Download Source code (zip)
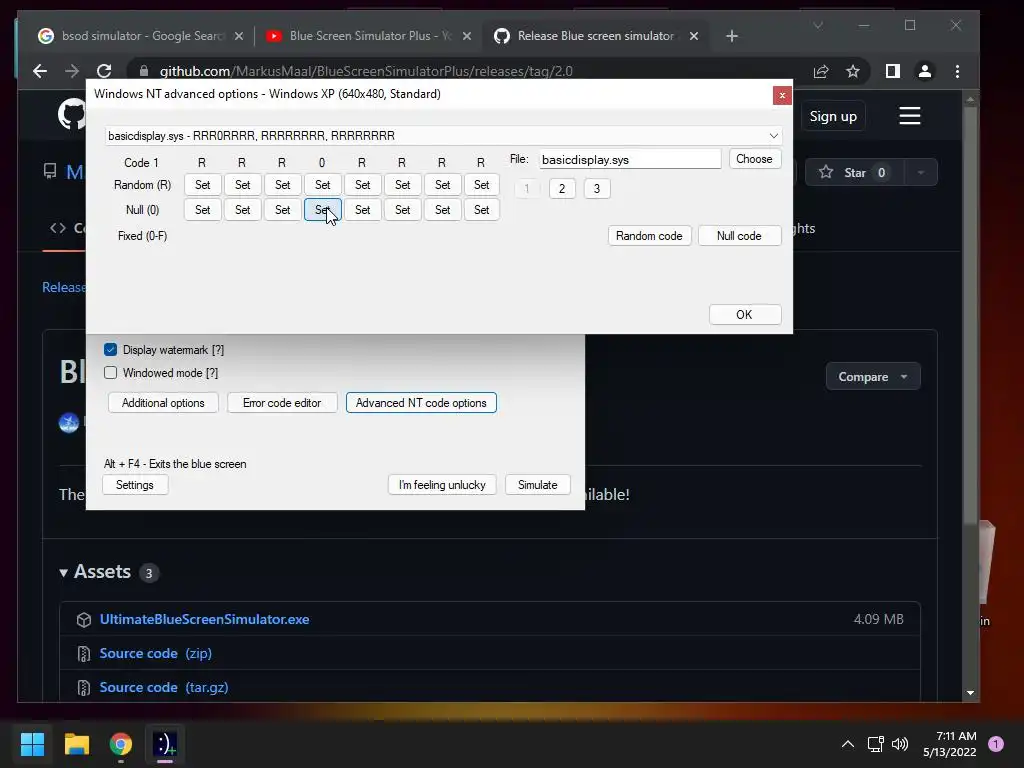This screenshot has height=768, width=1024. coord(155,654)
